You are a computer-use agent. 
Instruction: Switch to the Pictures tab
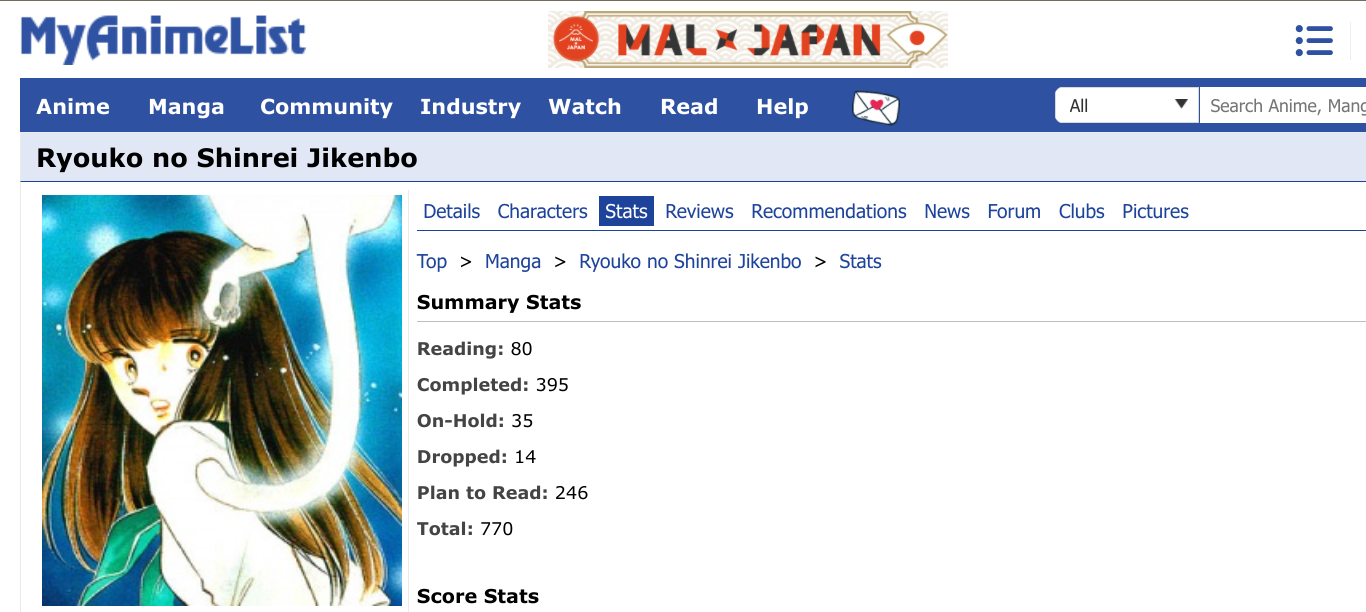tap(1155, 211)
